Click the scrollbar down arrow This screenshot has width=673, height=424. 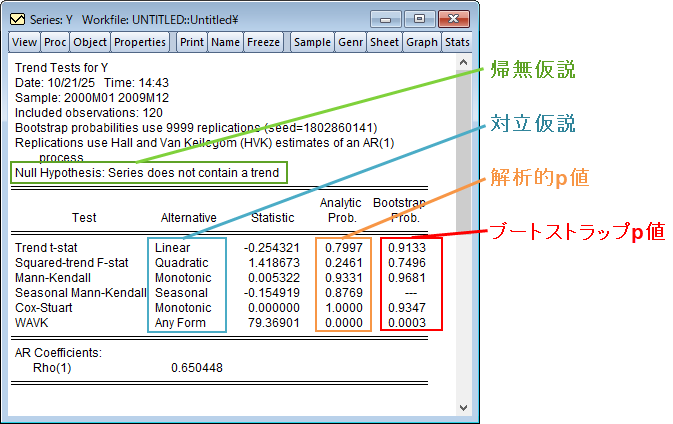(x=463, y=406)
